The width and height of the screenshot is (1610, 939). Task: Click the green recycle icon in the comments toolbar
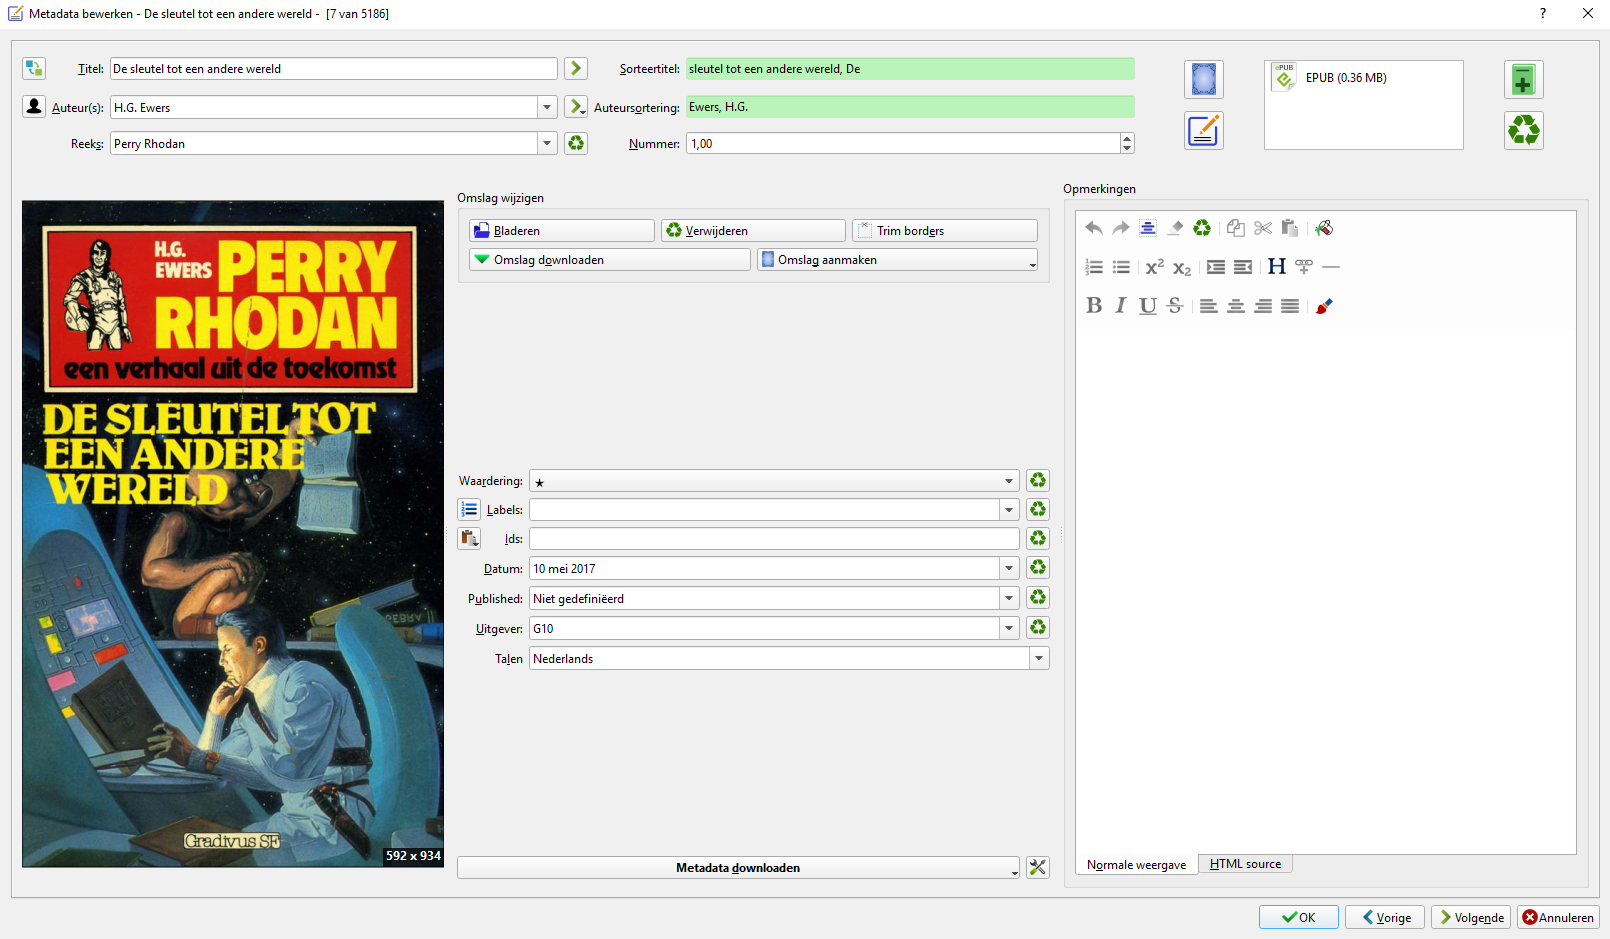pyautogui.click(x=1202, y=228)
